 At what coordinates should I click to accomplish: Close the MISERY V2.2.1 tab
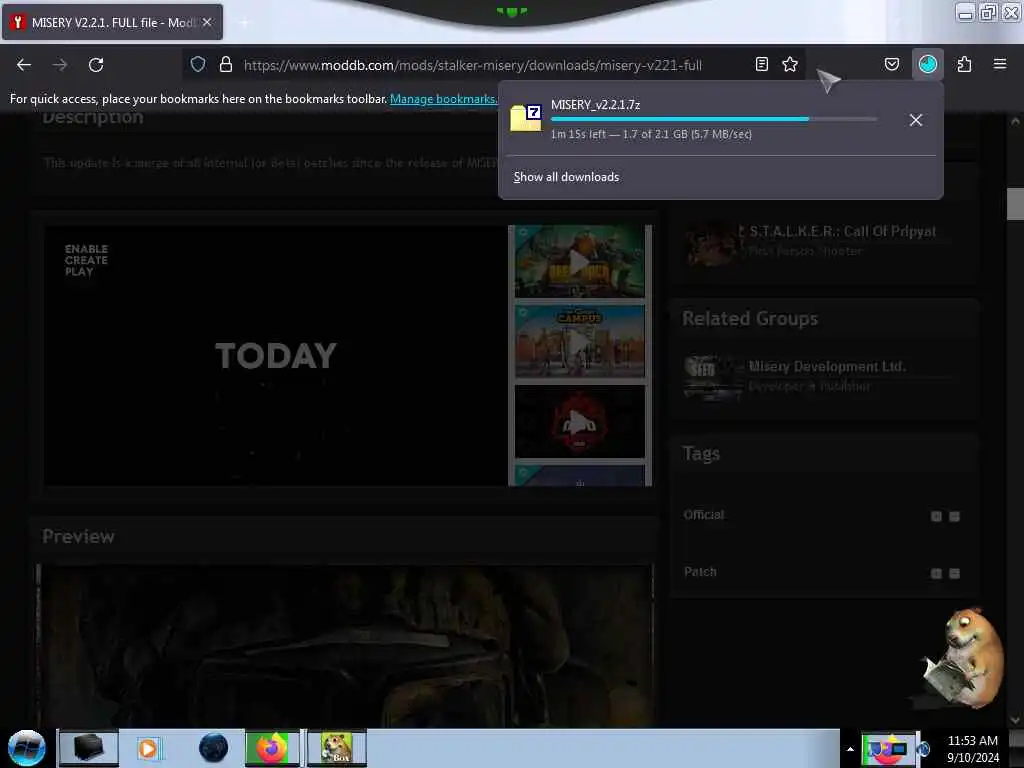(x=207, y=22)
